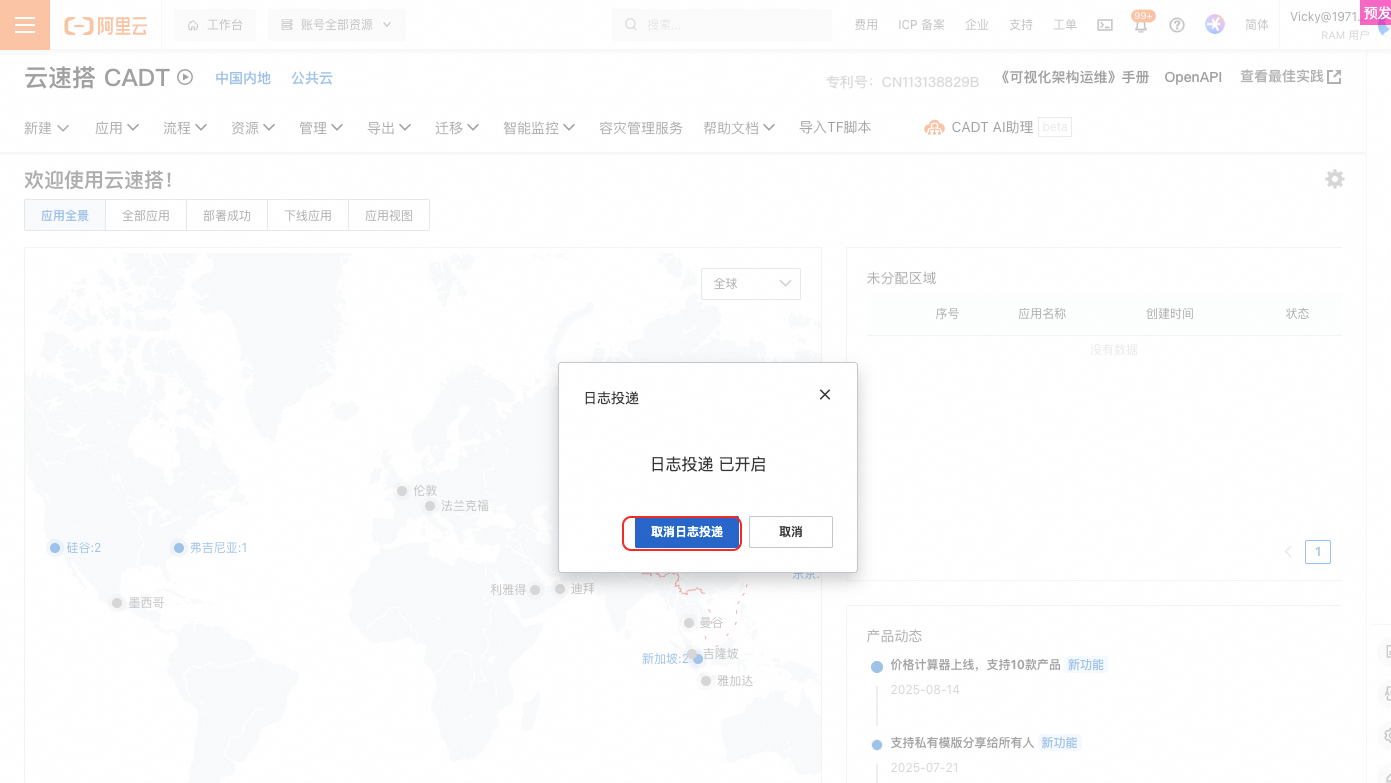Click the Alibaba Cloud logo
This screenshot has width=1391, height=783.
tap(106, 25)
